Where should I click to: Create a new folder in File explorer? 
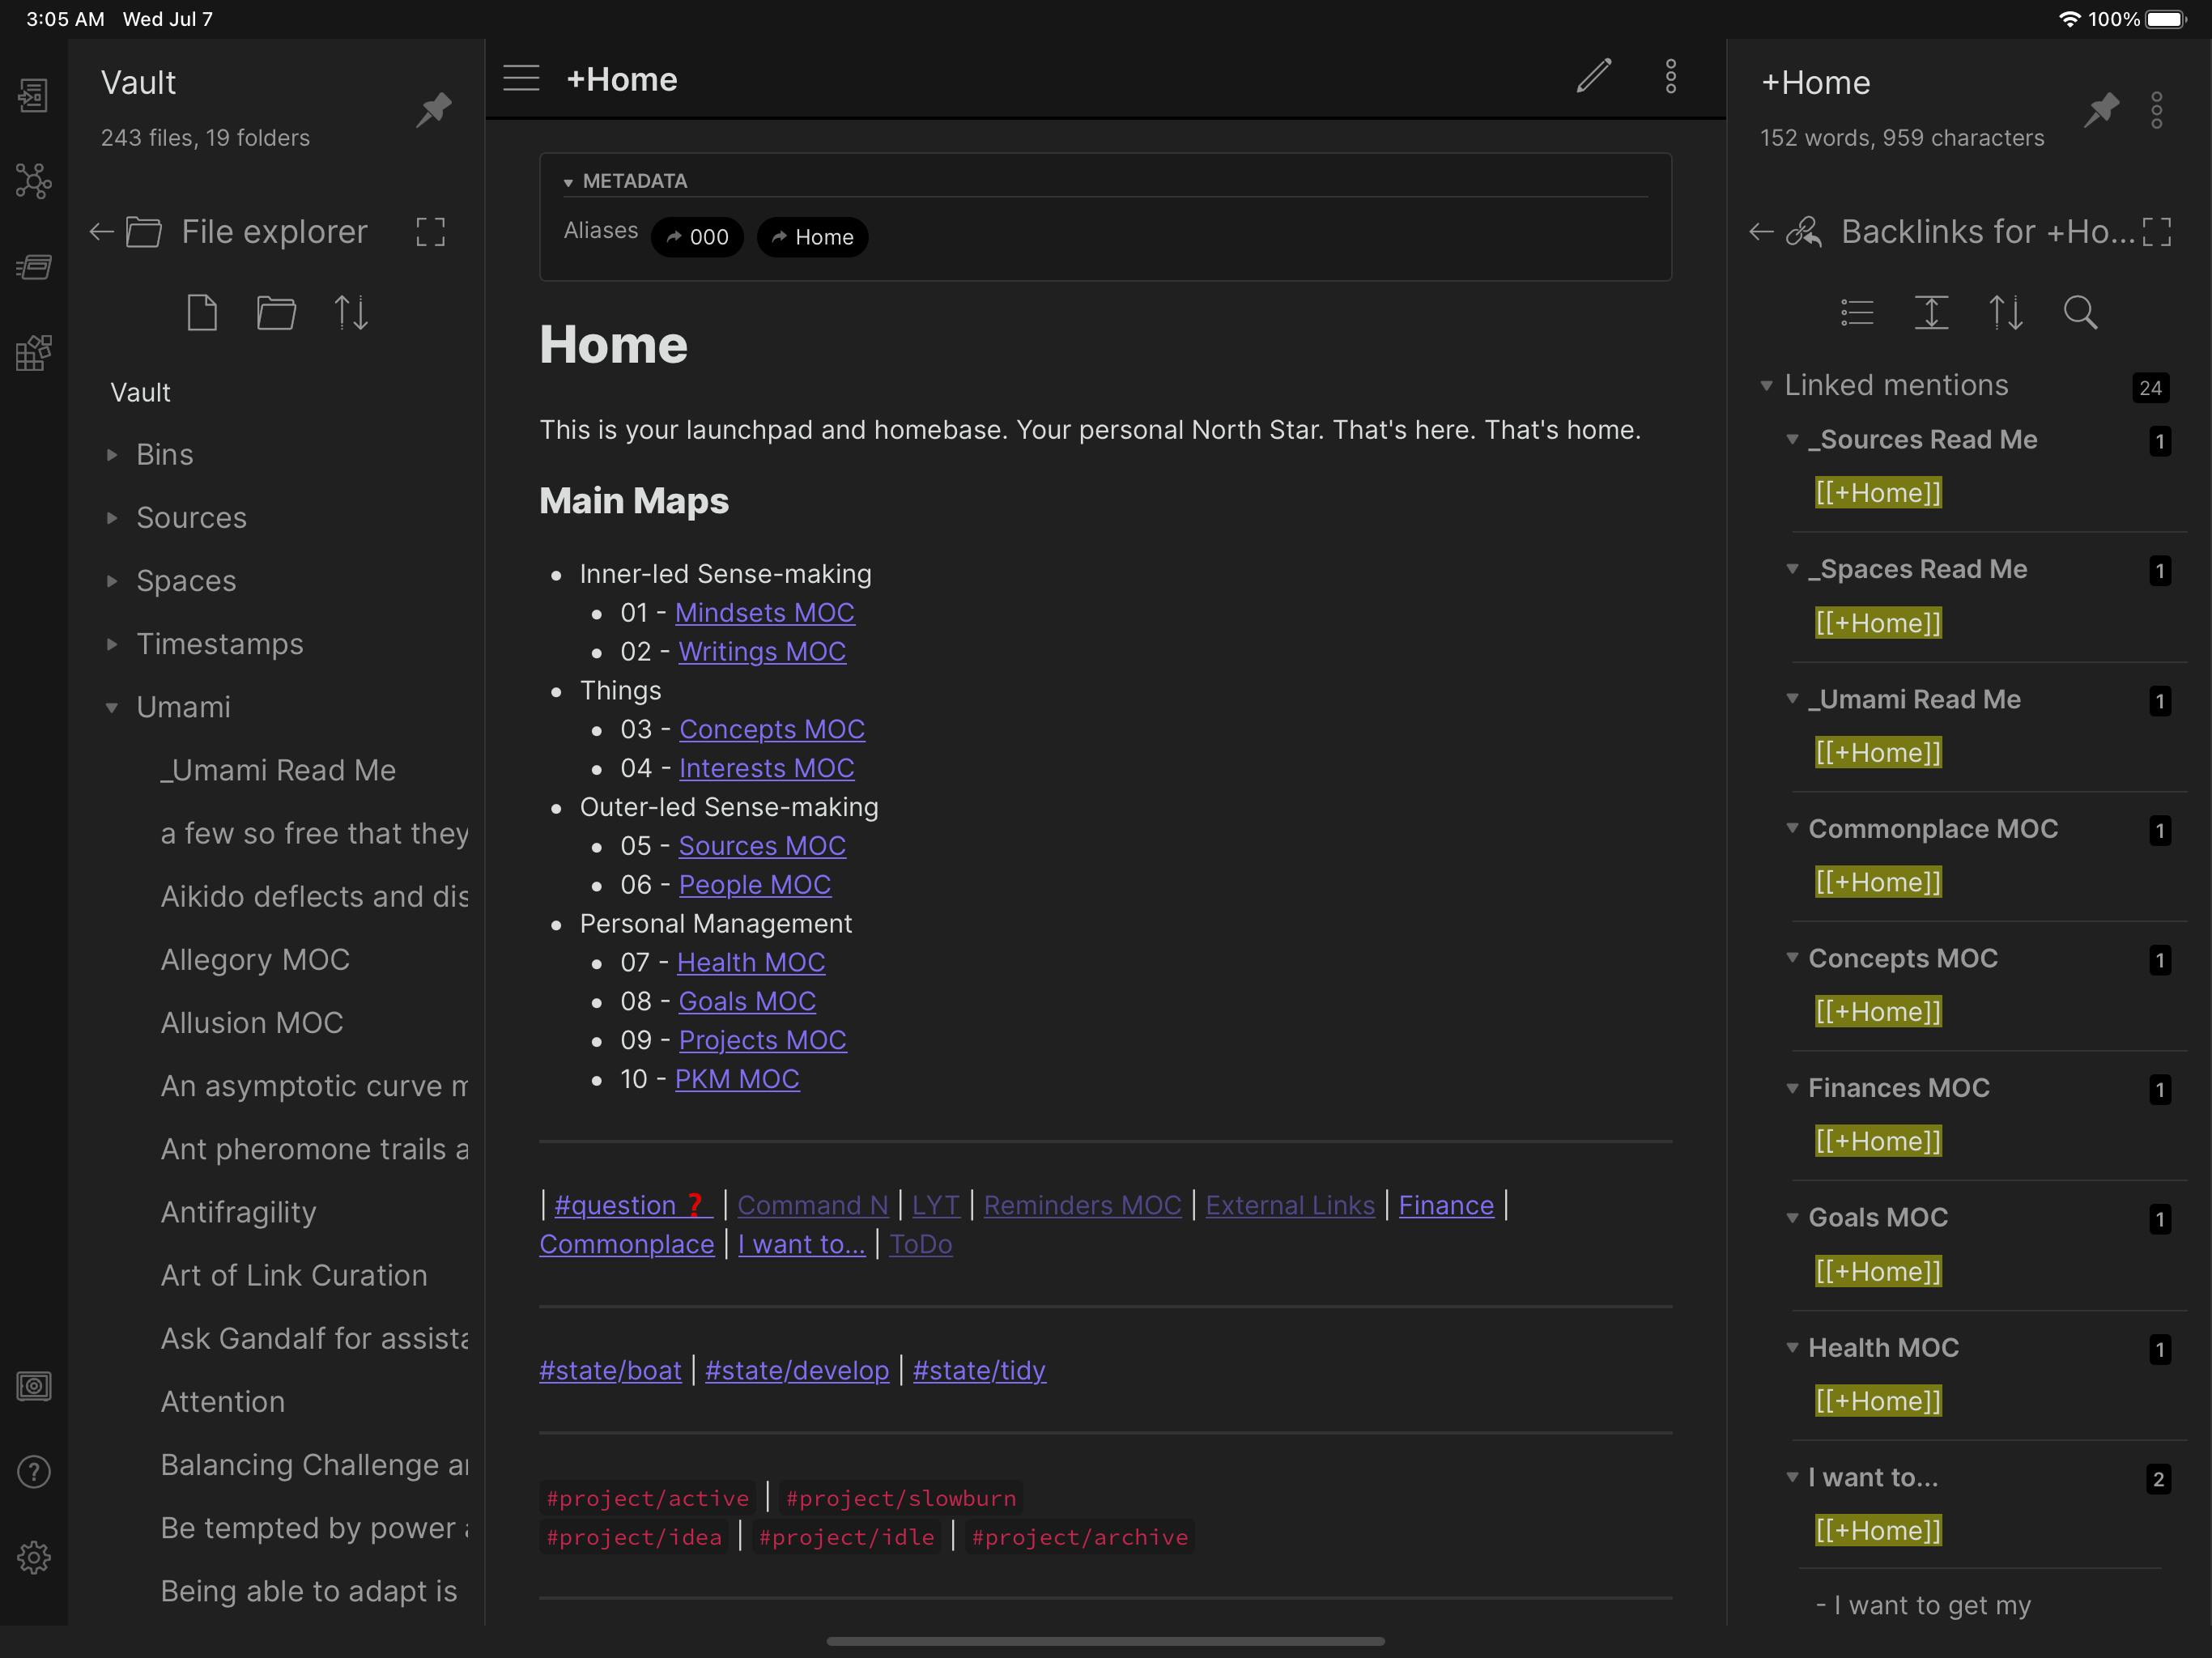[276, 312]
